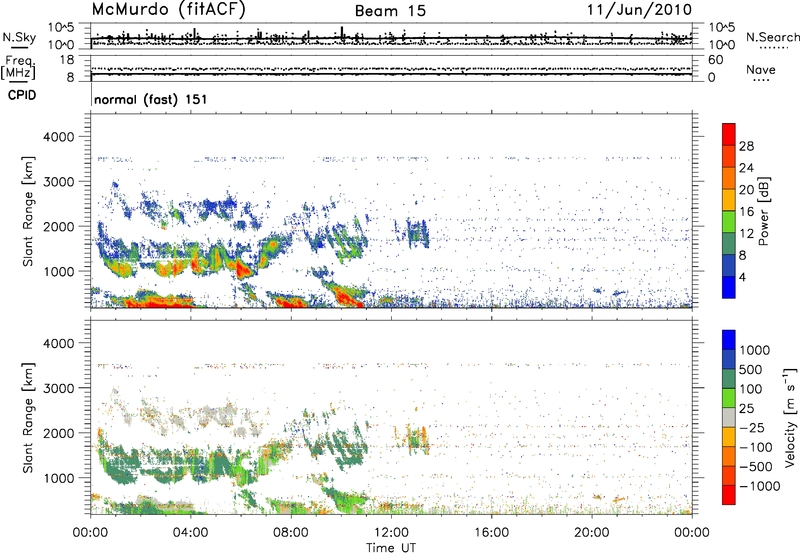The height and width of the screenshot is (554, 800).
Task: Select the "N.Sky" legend label
Action: [19, 37]
